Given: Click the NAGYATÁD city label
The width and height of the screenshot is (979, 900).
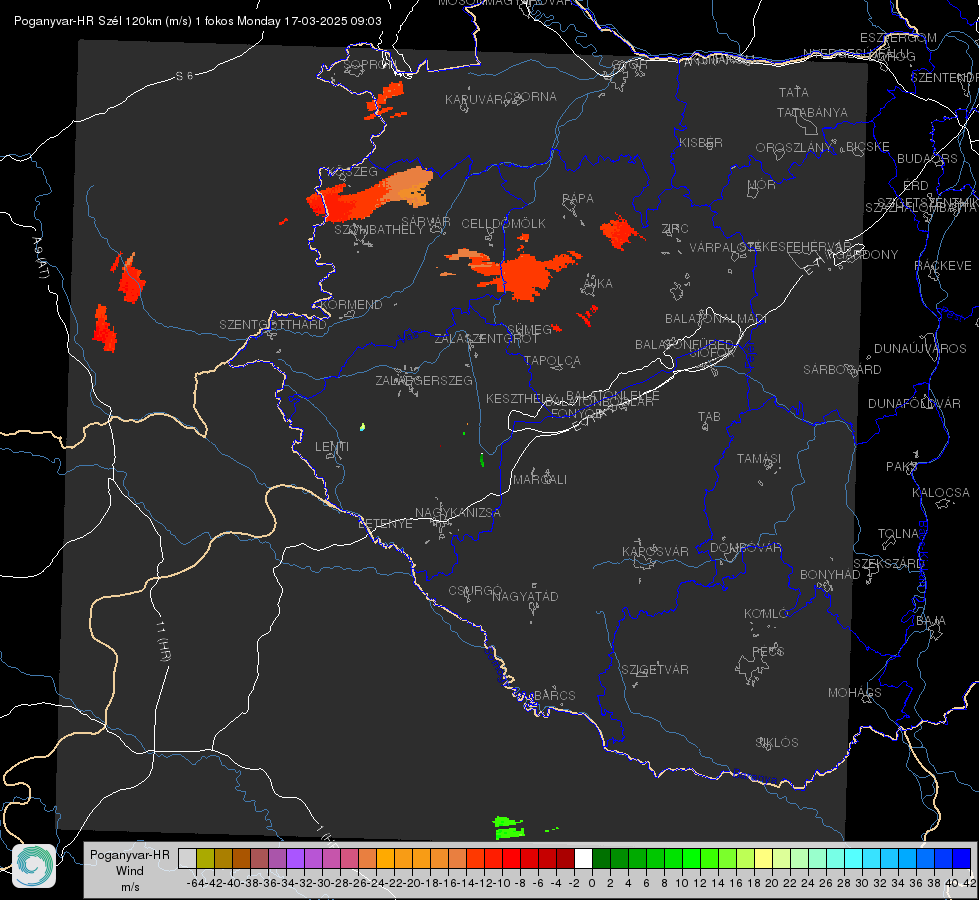Looking at the screenshot, I should click(525, 596).
